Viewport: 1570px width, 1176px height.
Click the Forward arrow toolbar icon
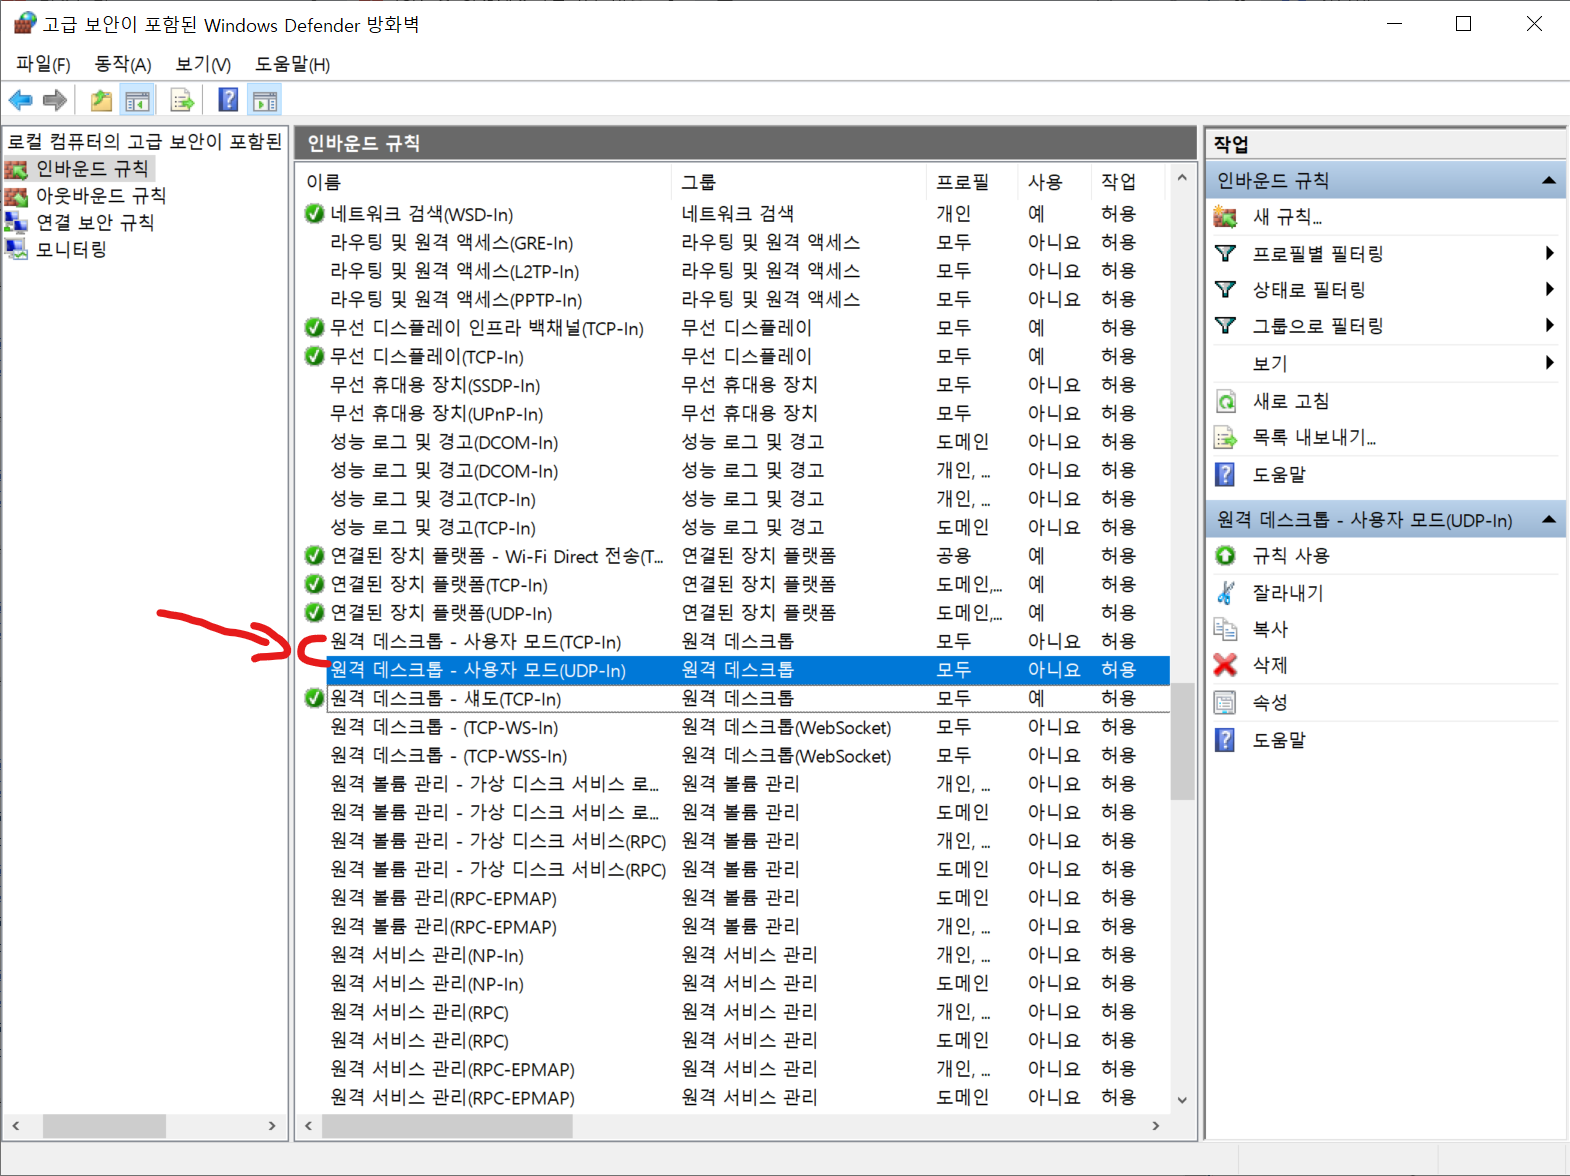click(x=55, y=100)
